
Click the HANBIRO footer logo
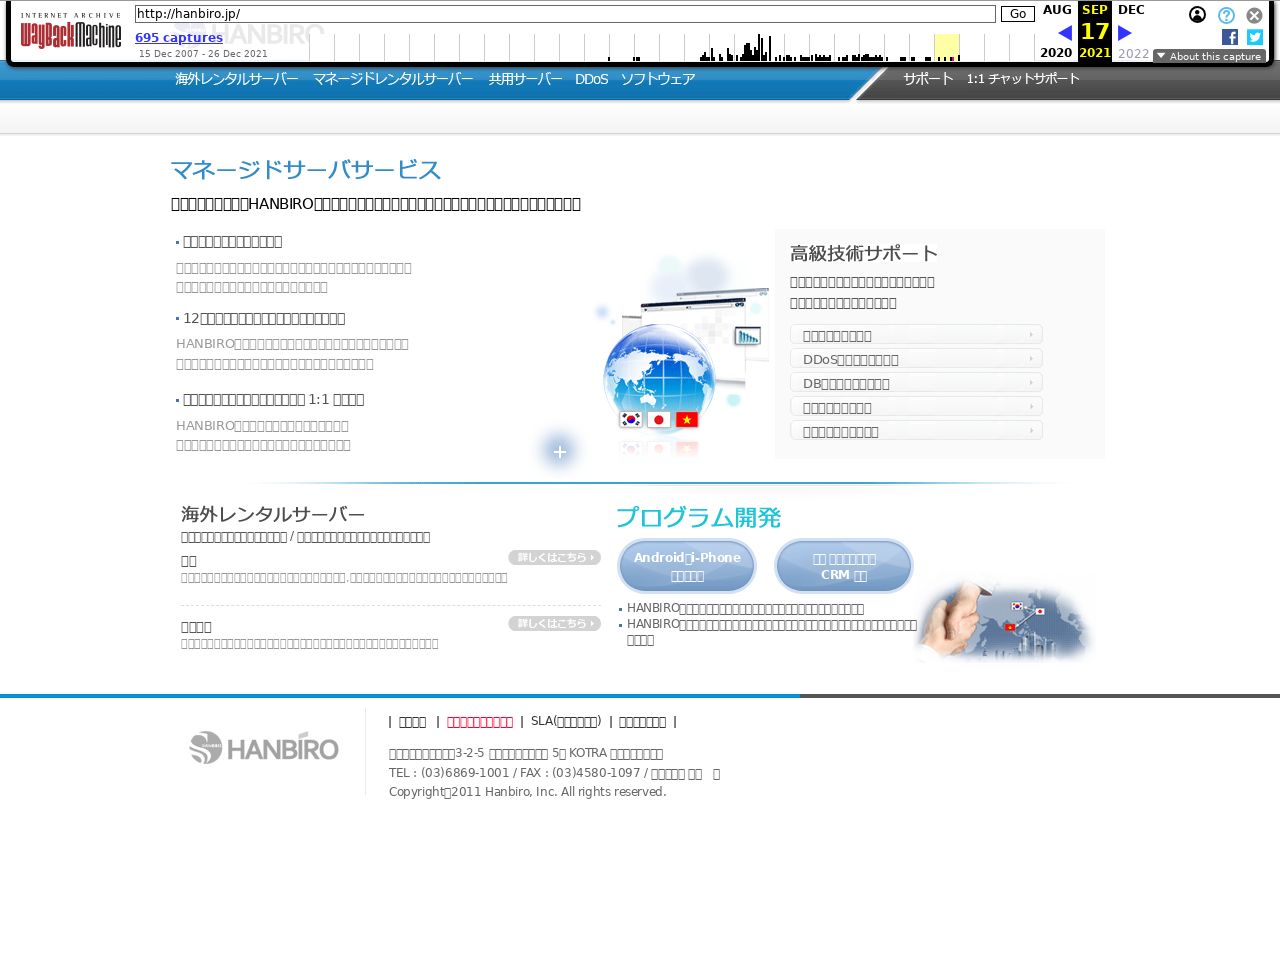pyautogui.click(x=264, y=747)
